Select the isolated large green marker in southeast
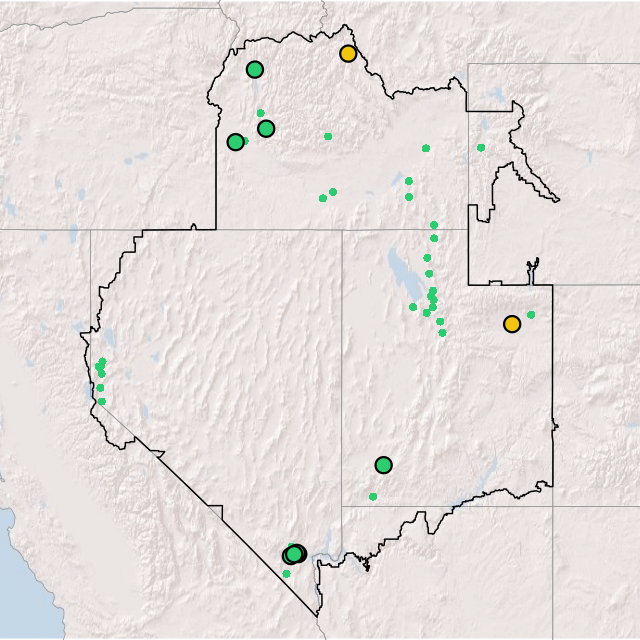This screenshot has width=640, height=640. [x=383, y=465]
